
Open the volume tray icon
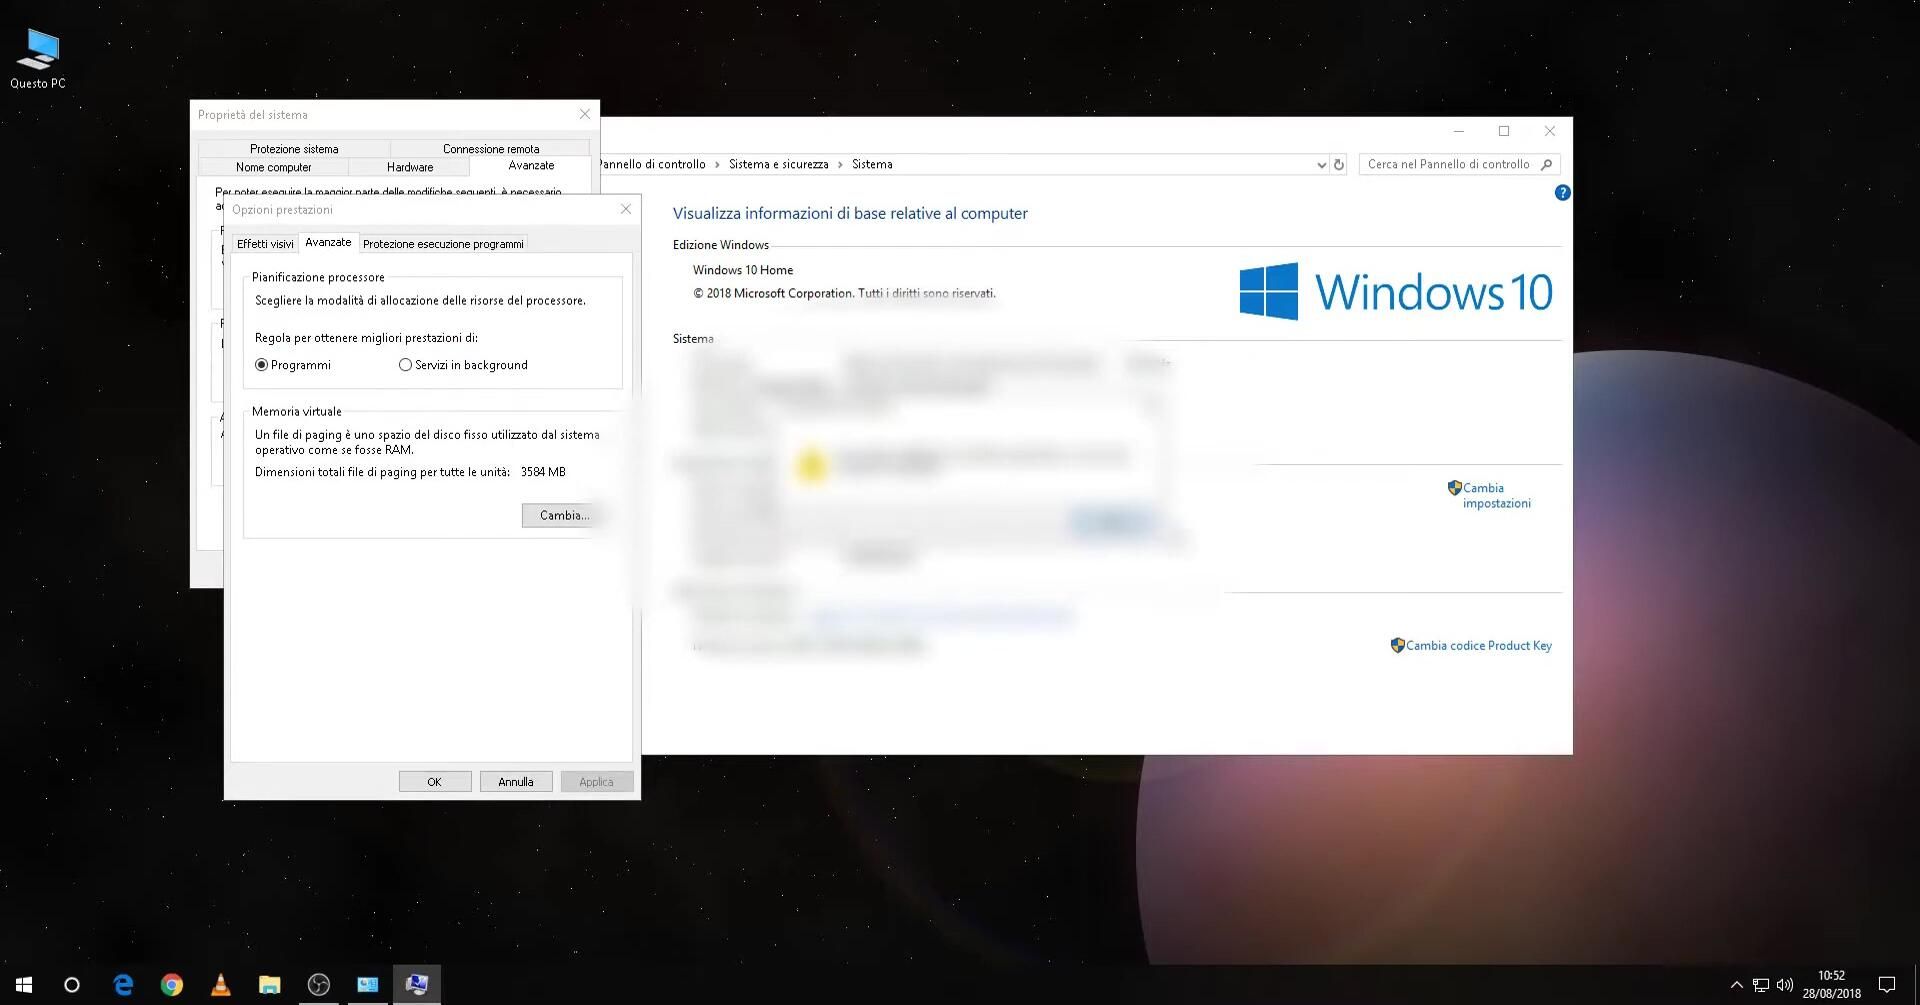pyautogui.click(x=1785, y=985)
